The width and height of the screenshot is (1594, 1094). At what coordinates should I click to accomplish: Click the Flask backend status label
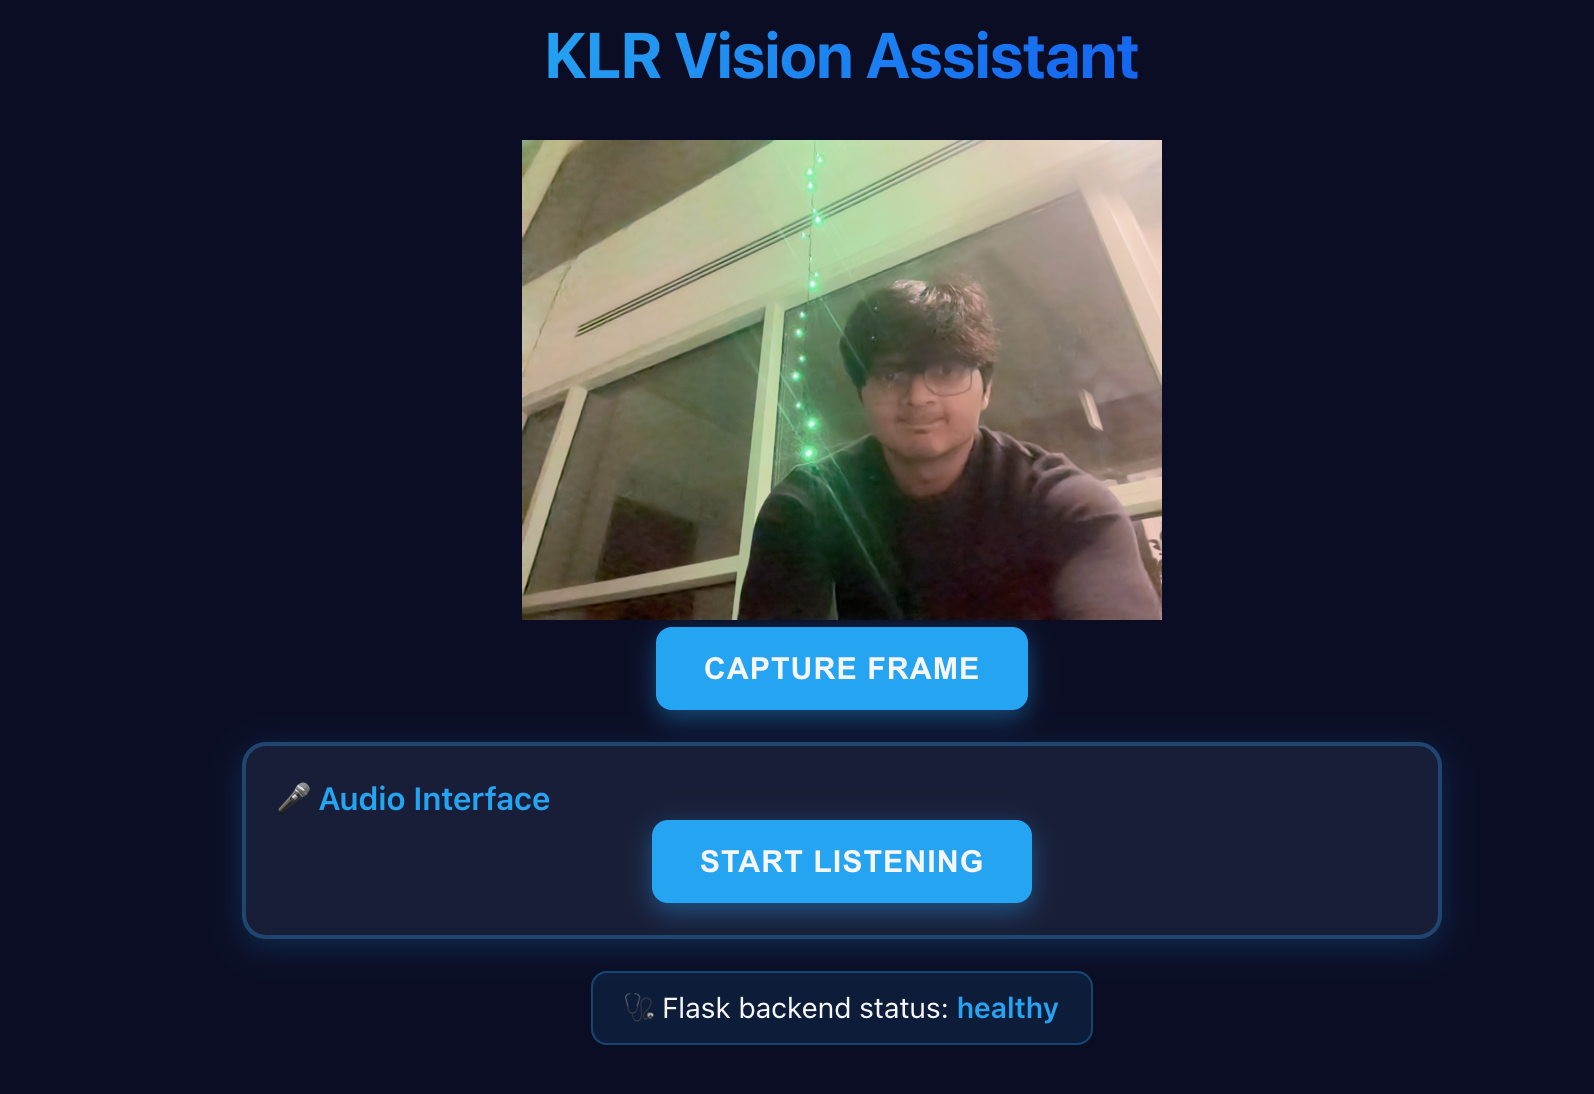[x=804, y=1008]
